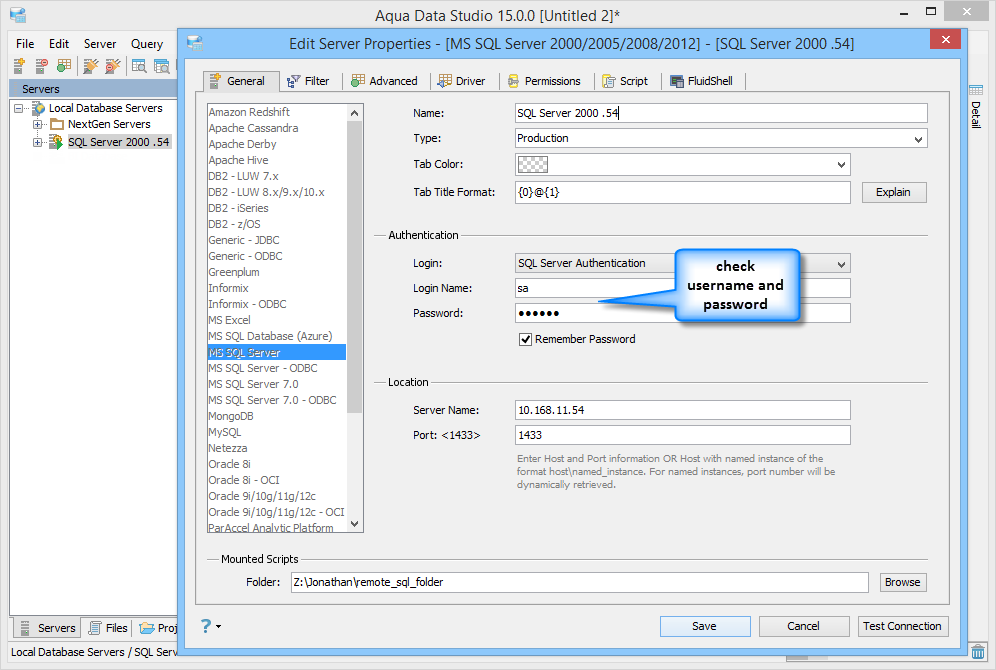Click the dialog icon beside Edit Server Properties
Screen dimensions: 996x670
pyautogui.click(x=195, y=43)
